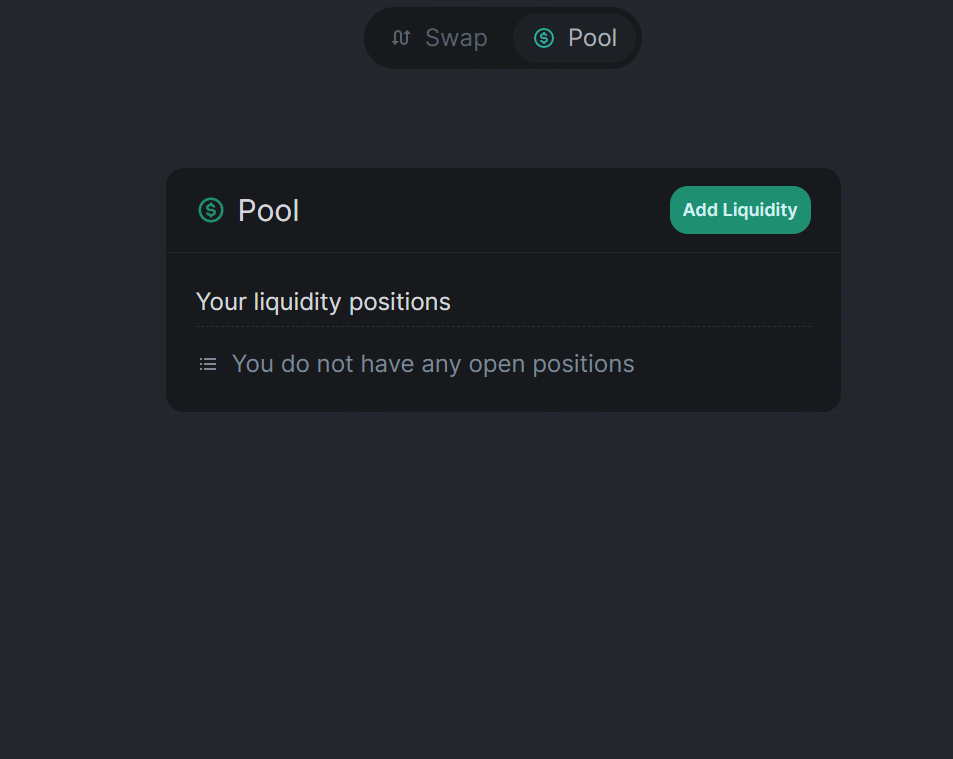The width and height of the screenshot is (953, 759).
Task: Click the word positions in section heading
Action: tap(400, 303)
